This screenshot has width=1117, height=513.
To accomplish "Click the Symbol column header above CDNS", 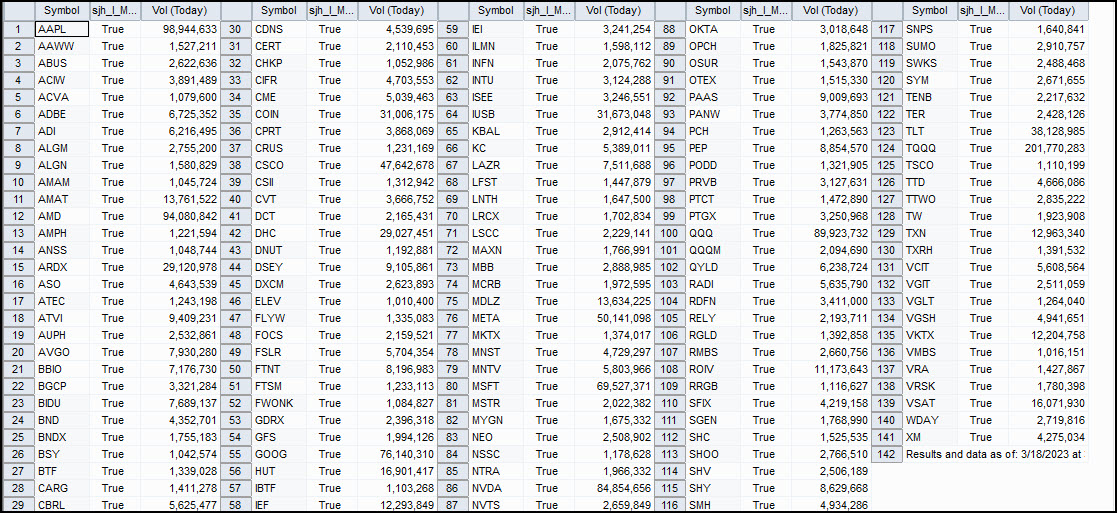I will point(279,11).
